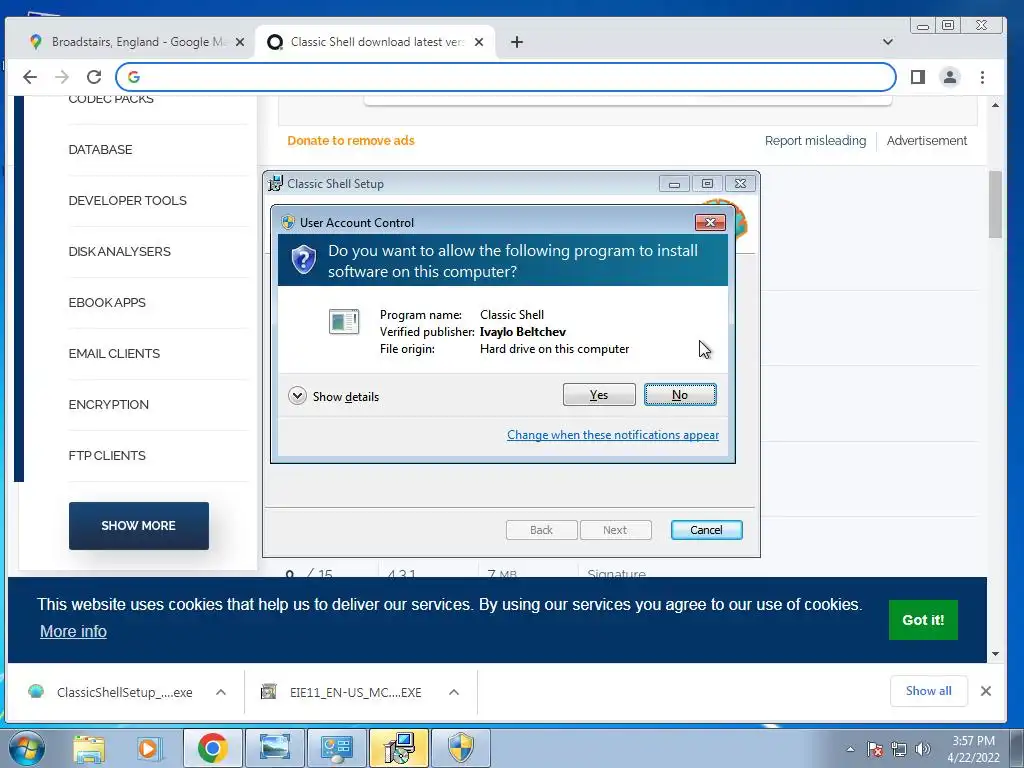Open Change when these notifications appear link

(613, 435)
